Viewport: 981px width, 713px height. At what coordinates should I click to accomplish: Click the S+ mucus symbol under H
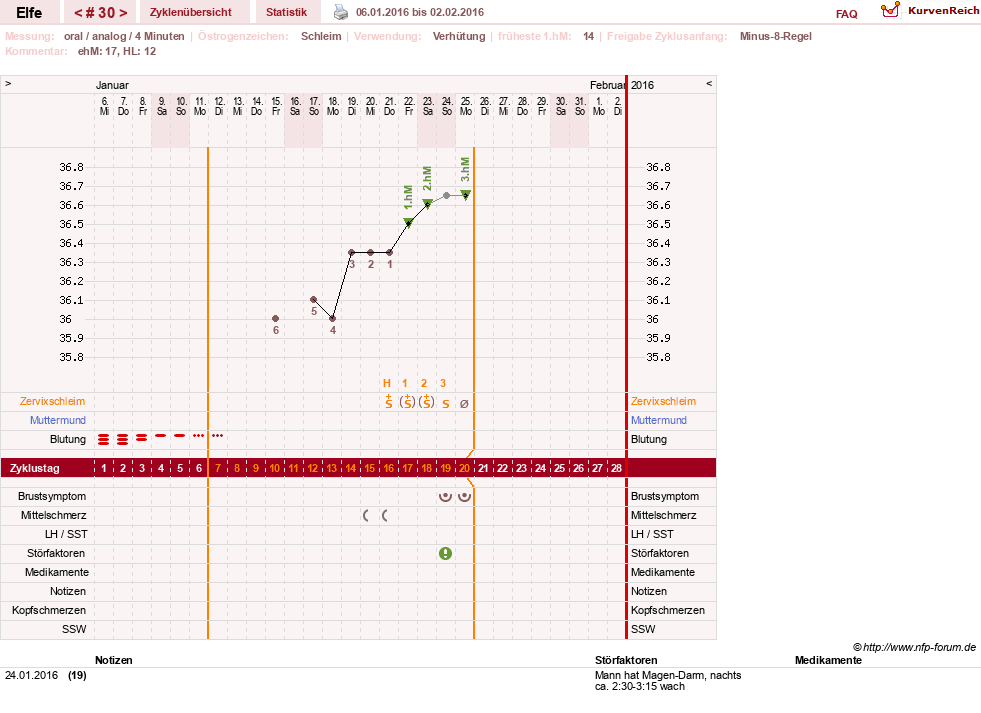pyautogui.click(x=389, y=402)
